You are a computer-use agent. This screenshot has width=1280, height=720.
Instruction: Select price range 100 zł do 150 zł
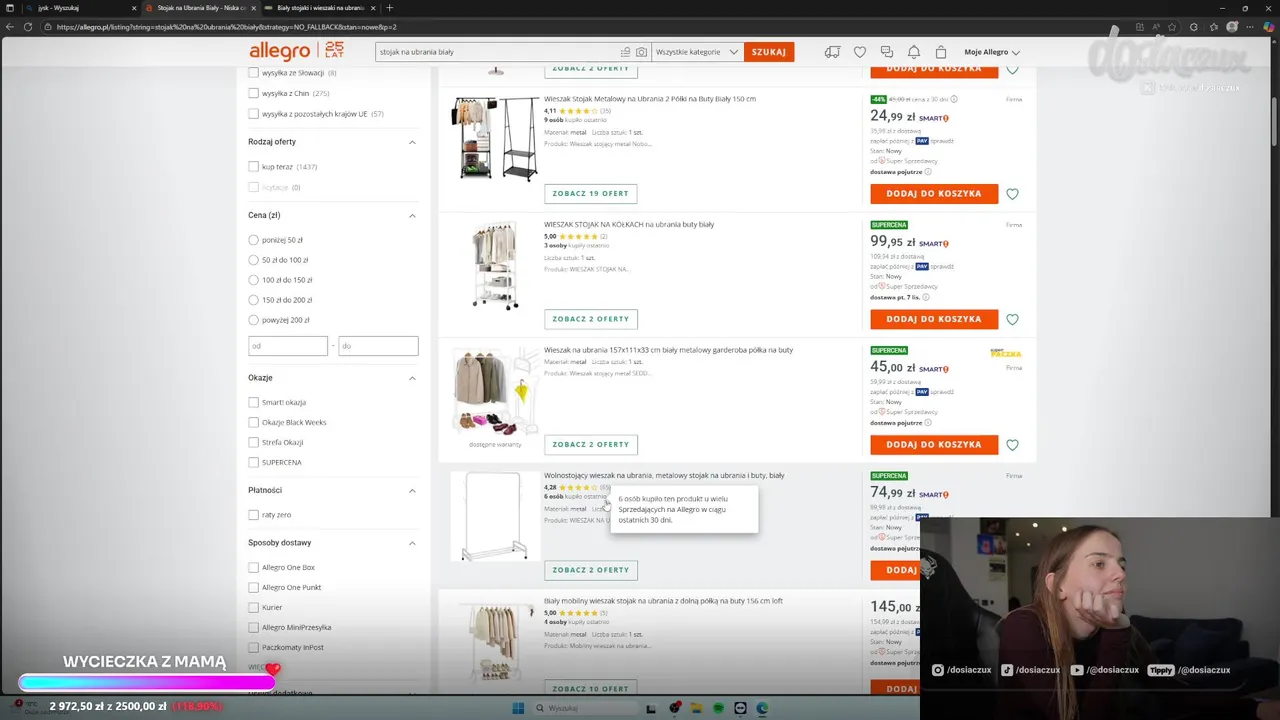[x=253, y=280]
